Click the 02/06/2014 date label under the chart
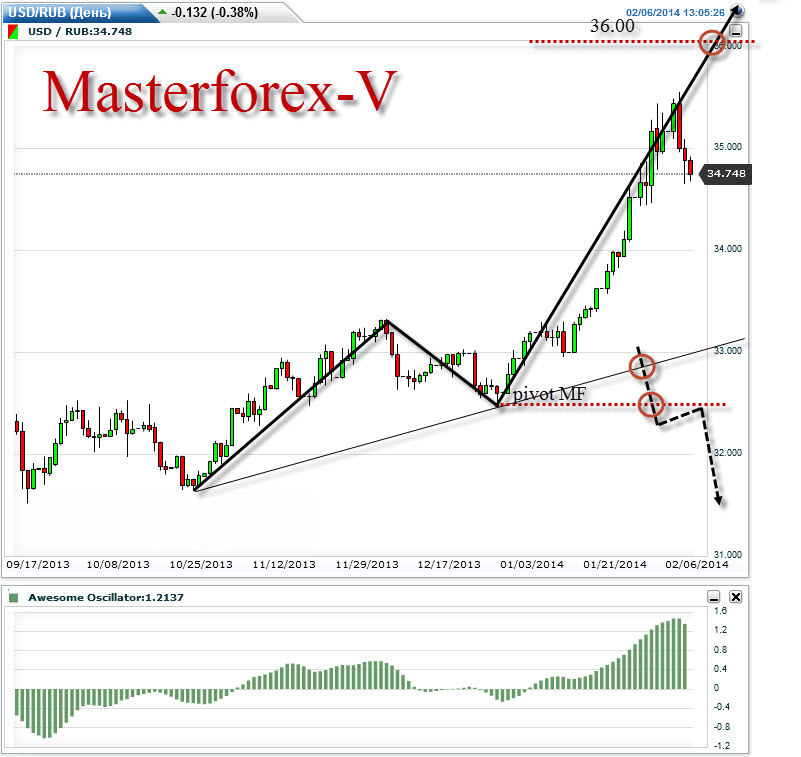This screenshot has height=757, width=801. pyautogui.click(x=697, y=564)
